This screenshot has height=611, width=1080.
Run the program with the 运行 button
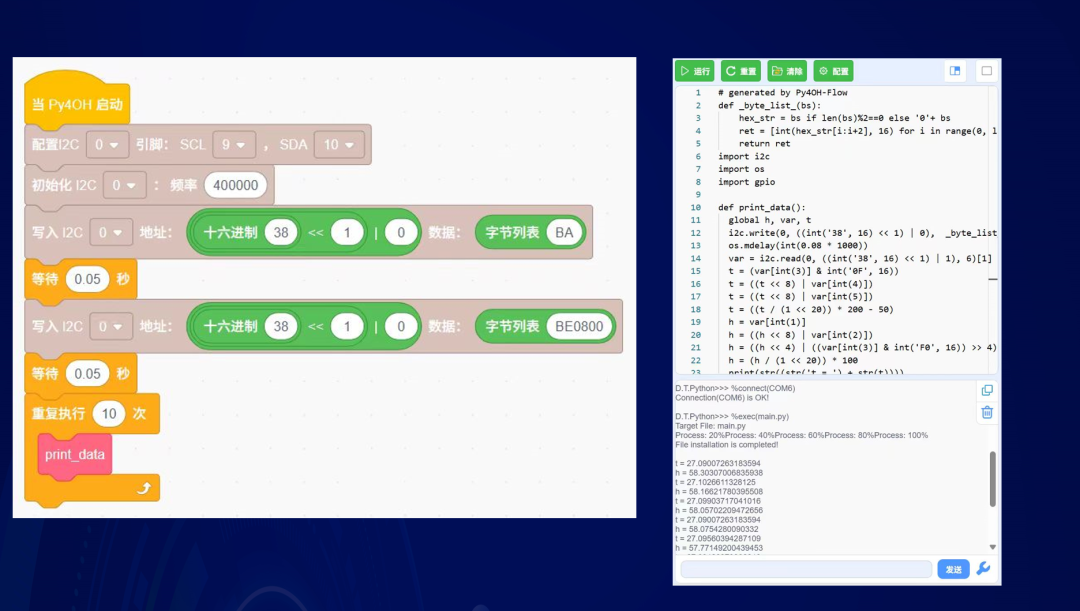click(695, 71)
